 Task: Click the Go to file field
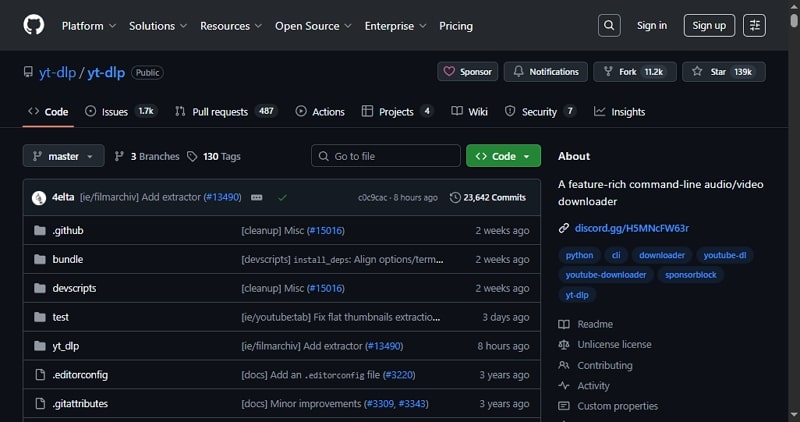click(385, 156)
